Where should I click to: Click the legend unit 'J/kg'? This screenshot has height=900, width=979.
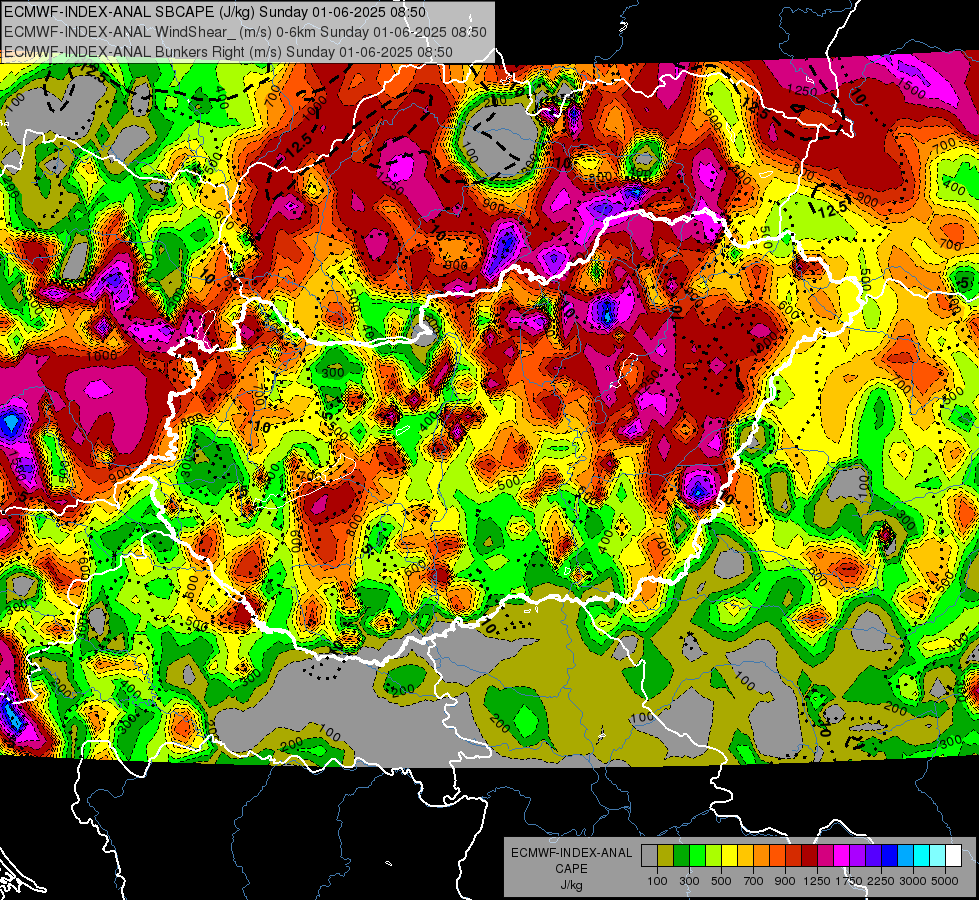tap(571, 885)
